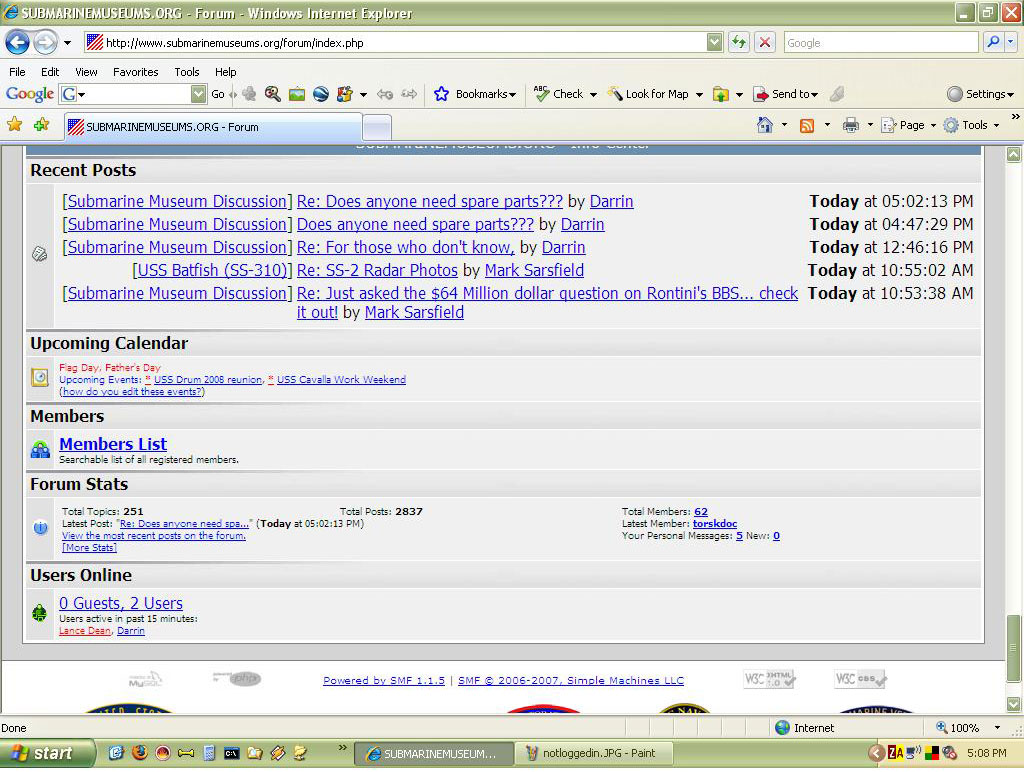Click the Add to Favorites icon

pyautogui.click(x=41, y=125)
